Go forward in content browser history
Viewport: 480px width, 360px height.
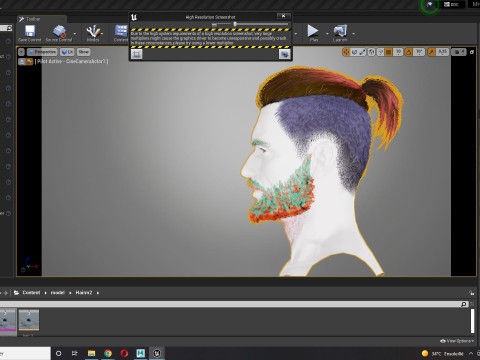[5, 293]
